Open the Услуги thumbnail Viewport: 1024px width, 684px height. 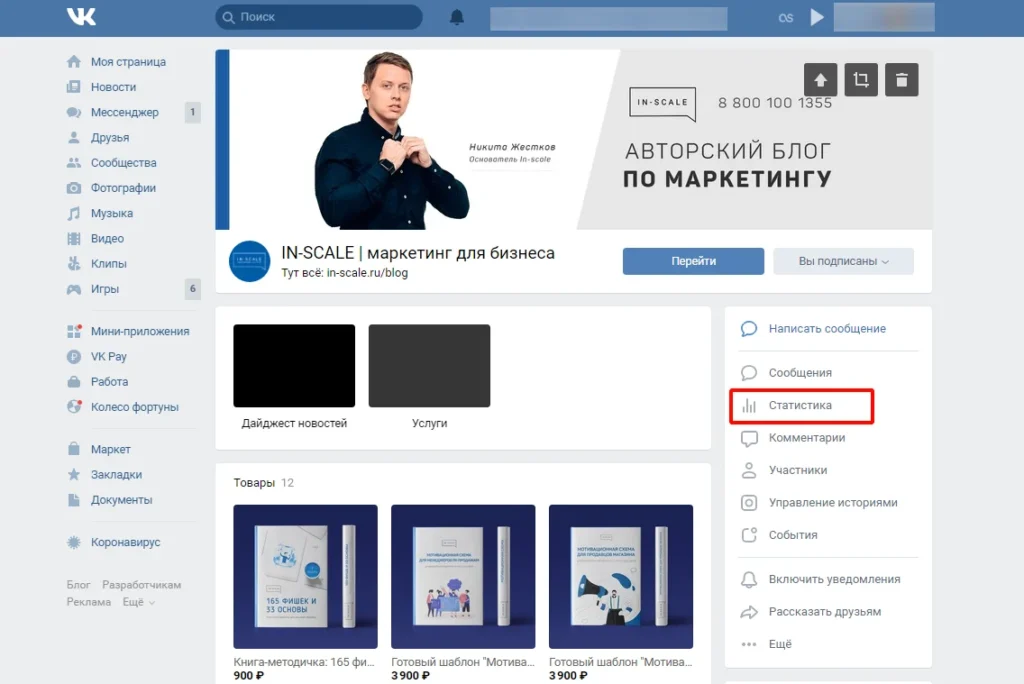429,366
